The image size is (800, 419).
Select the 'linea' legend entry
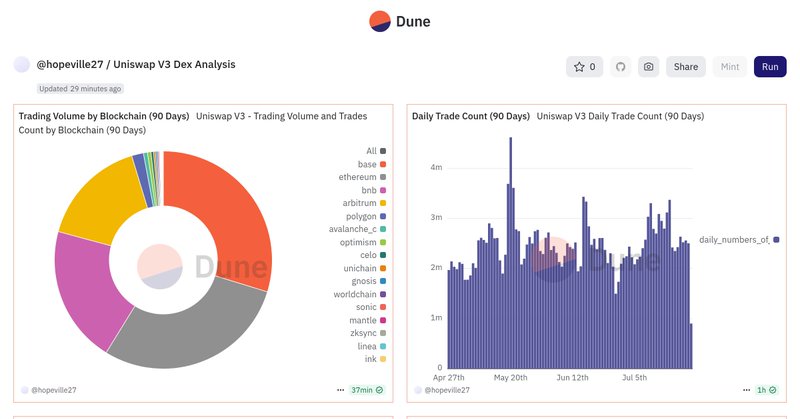coord(371,347)
